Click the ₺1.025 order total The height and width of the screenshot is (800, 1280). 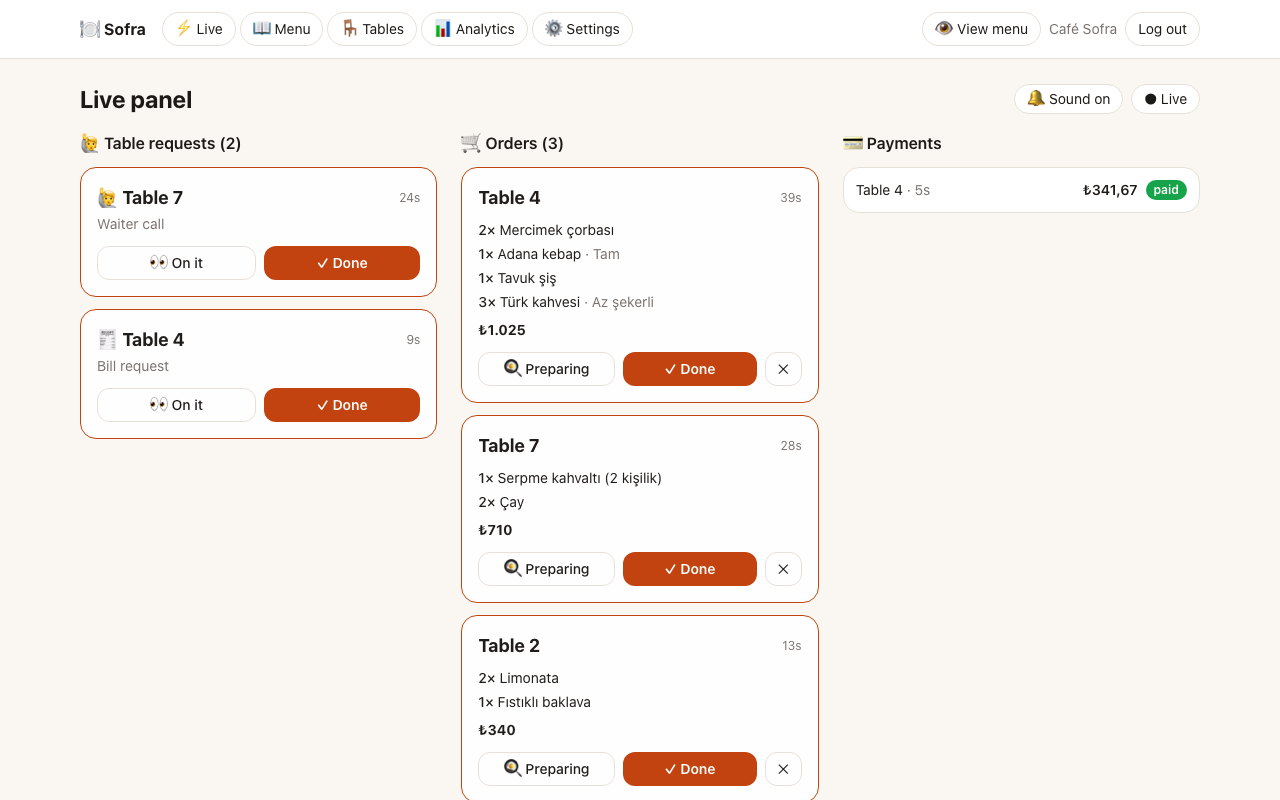pos(502,330)
